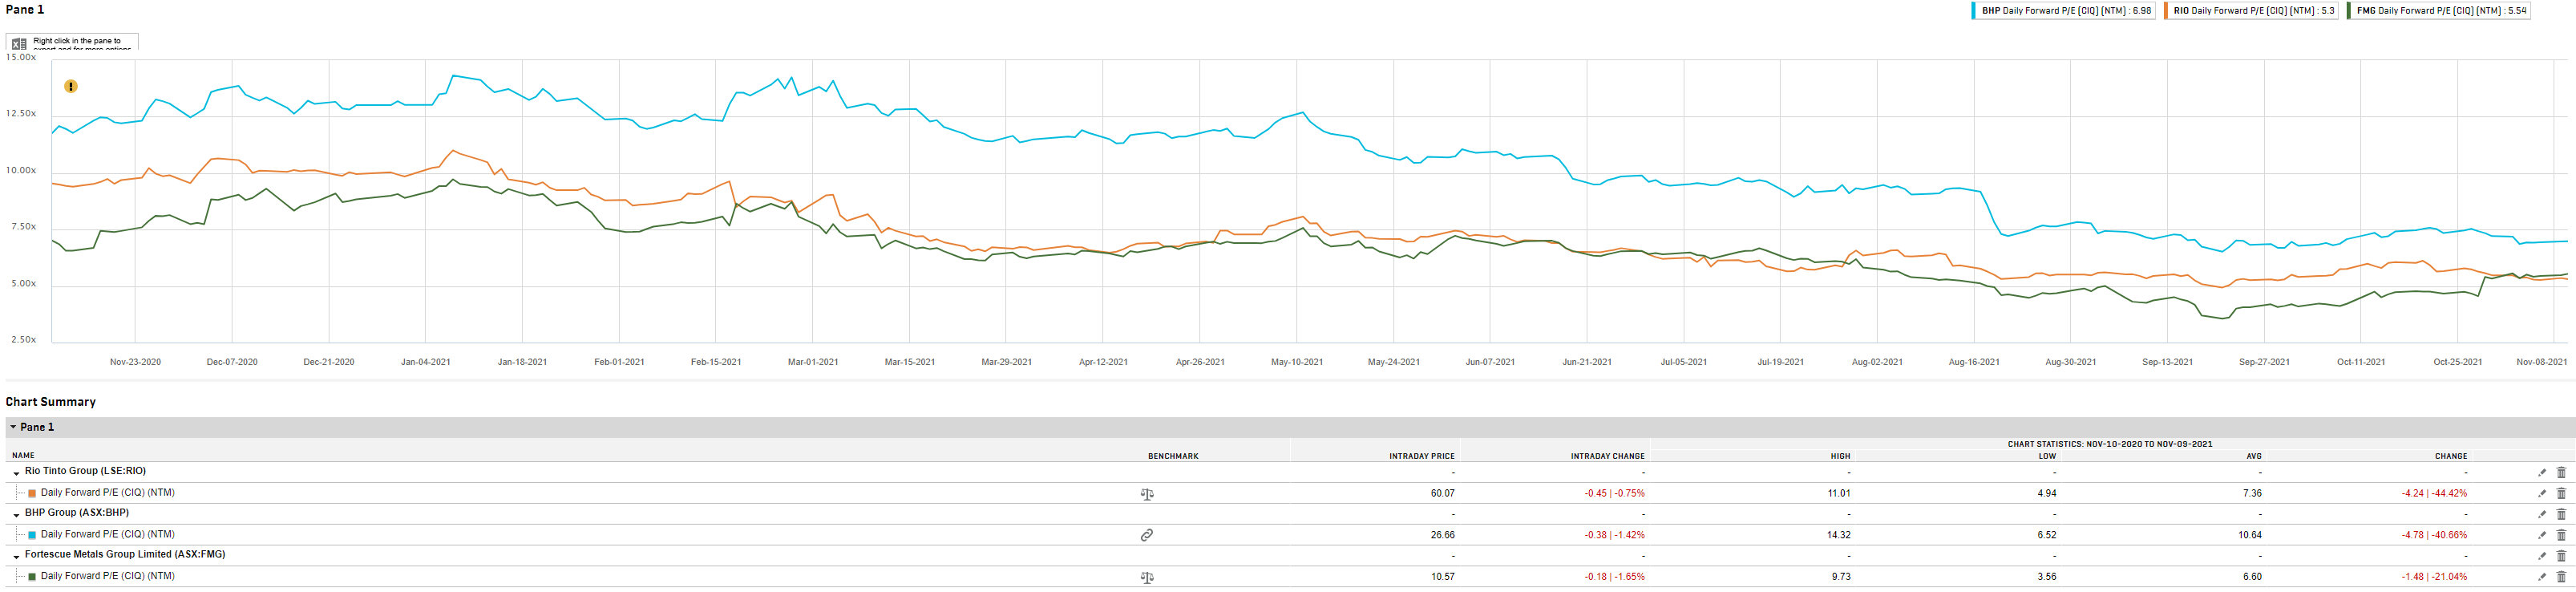
Task: Delete the BHP Group (ASX:BHP) row
Action: [x=2561, y=514]
